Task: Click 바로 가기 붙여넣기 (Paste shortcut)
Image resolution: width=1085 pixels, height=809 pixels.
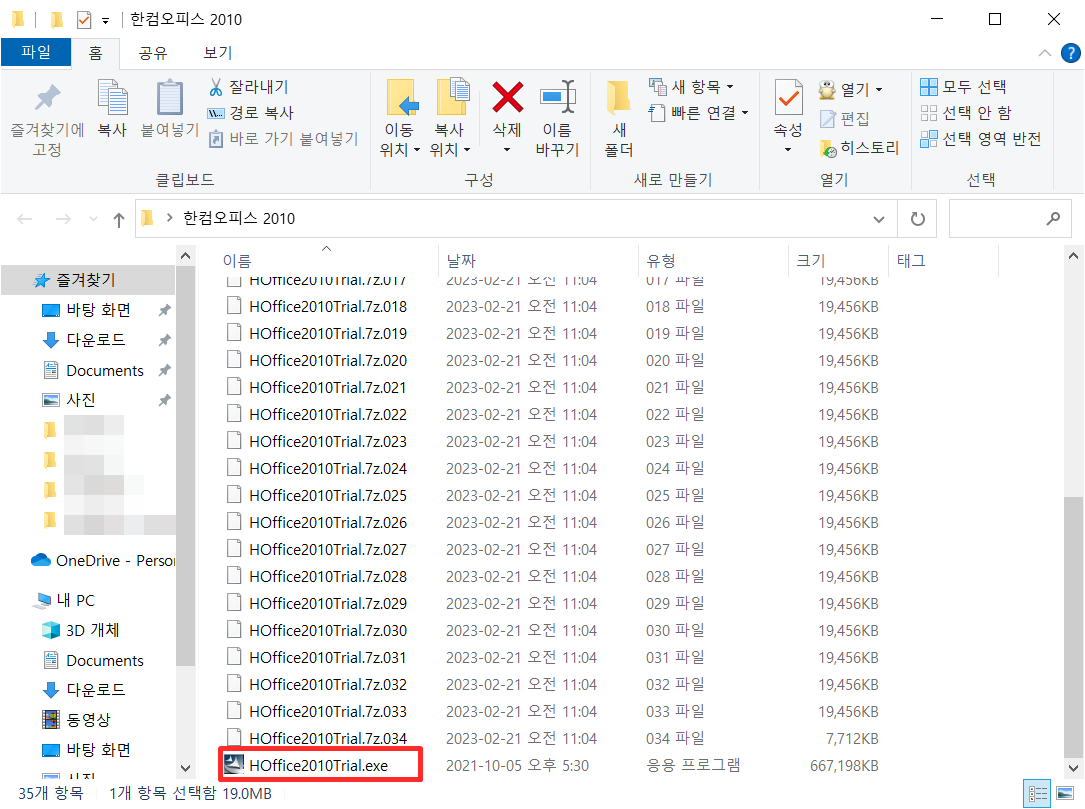Action: click(284, 139)
